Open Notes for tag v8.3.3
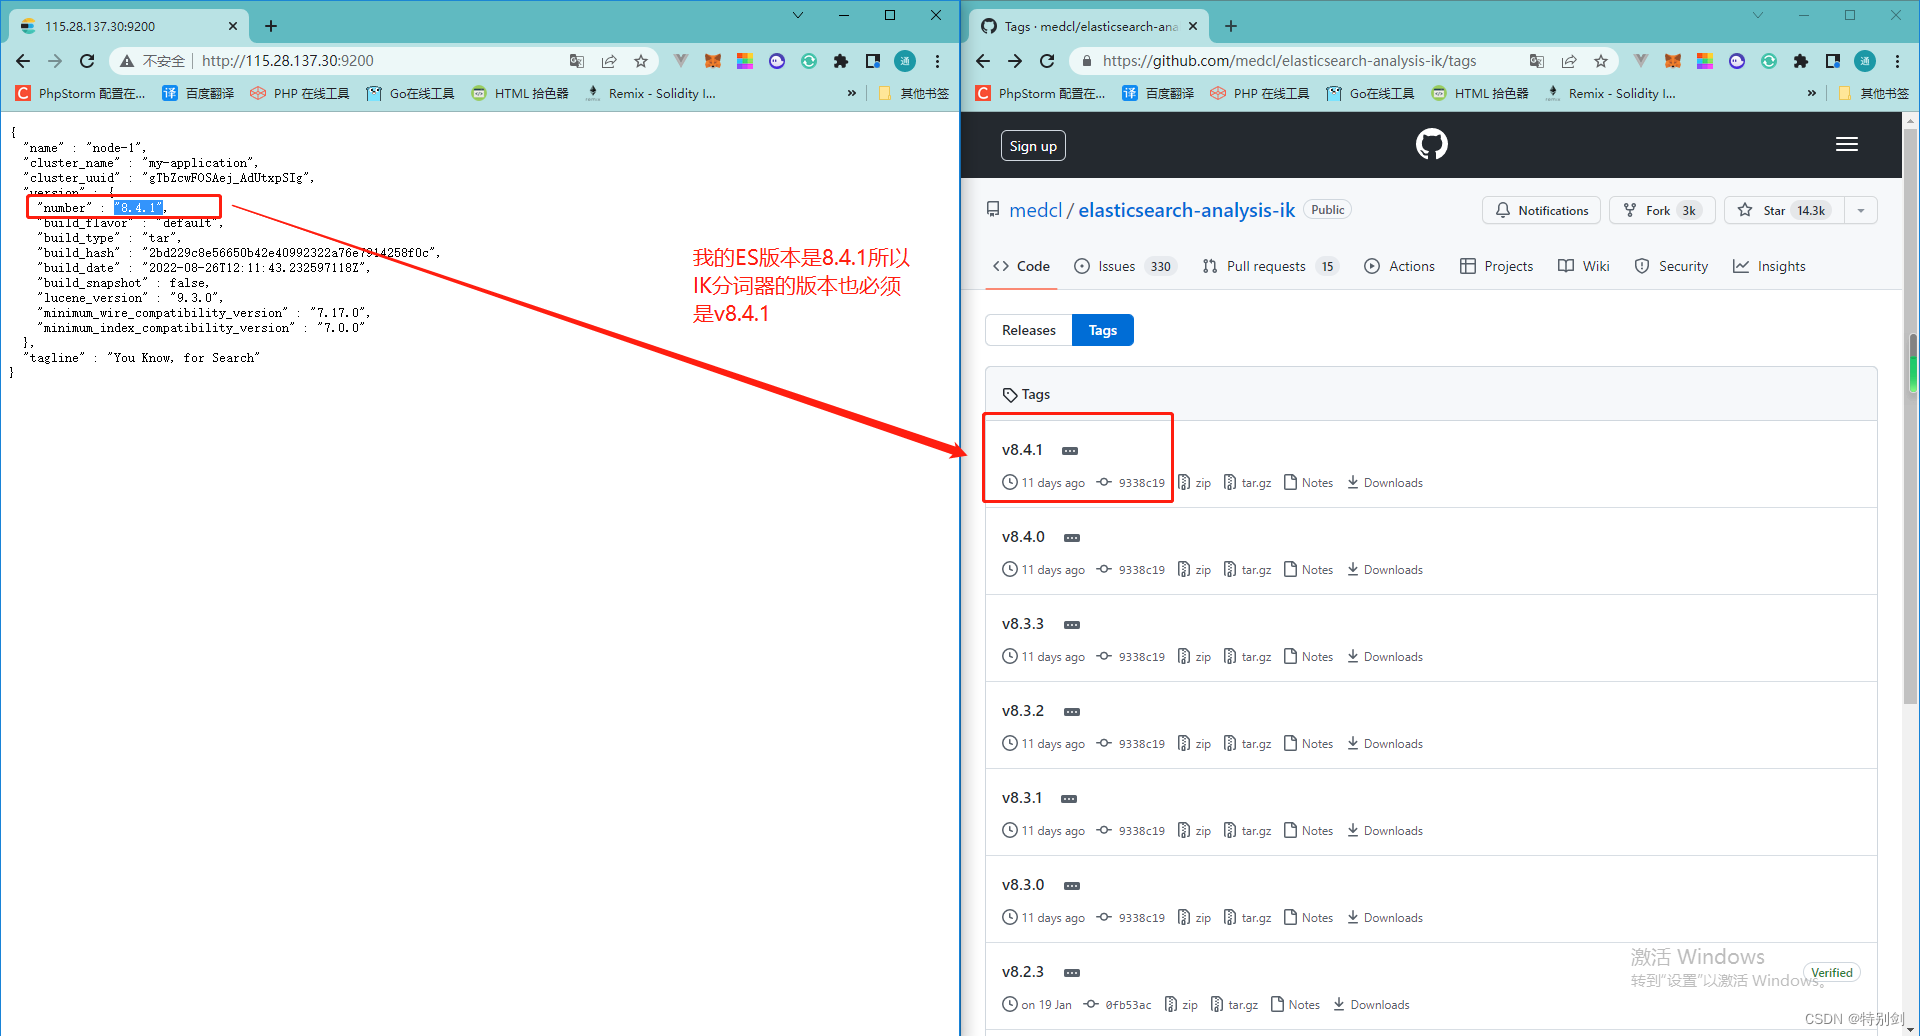Image resolution: width=1920 pixels, height=1036 pixels. 1308,657
